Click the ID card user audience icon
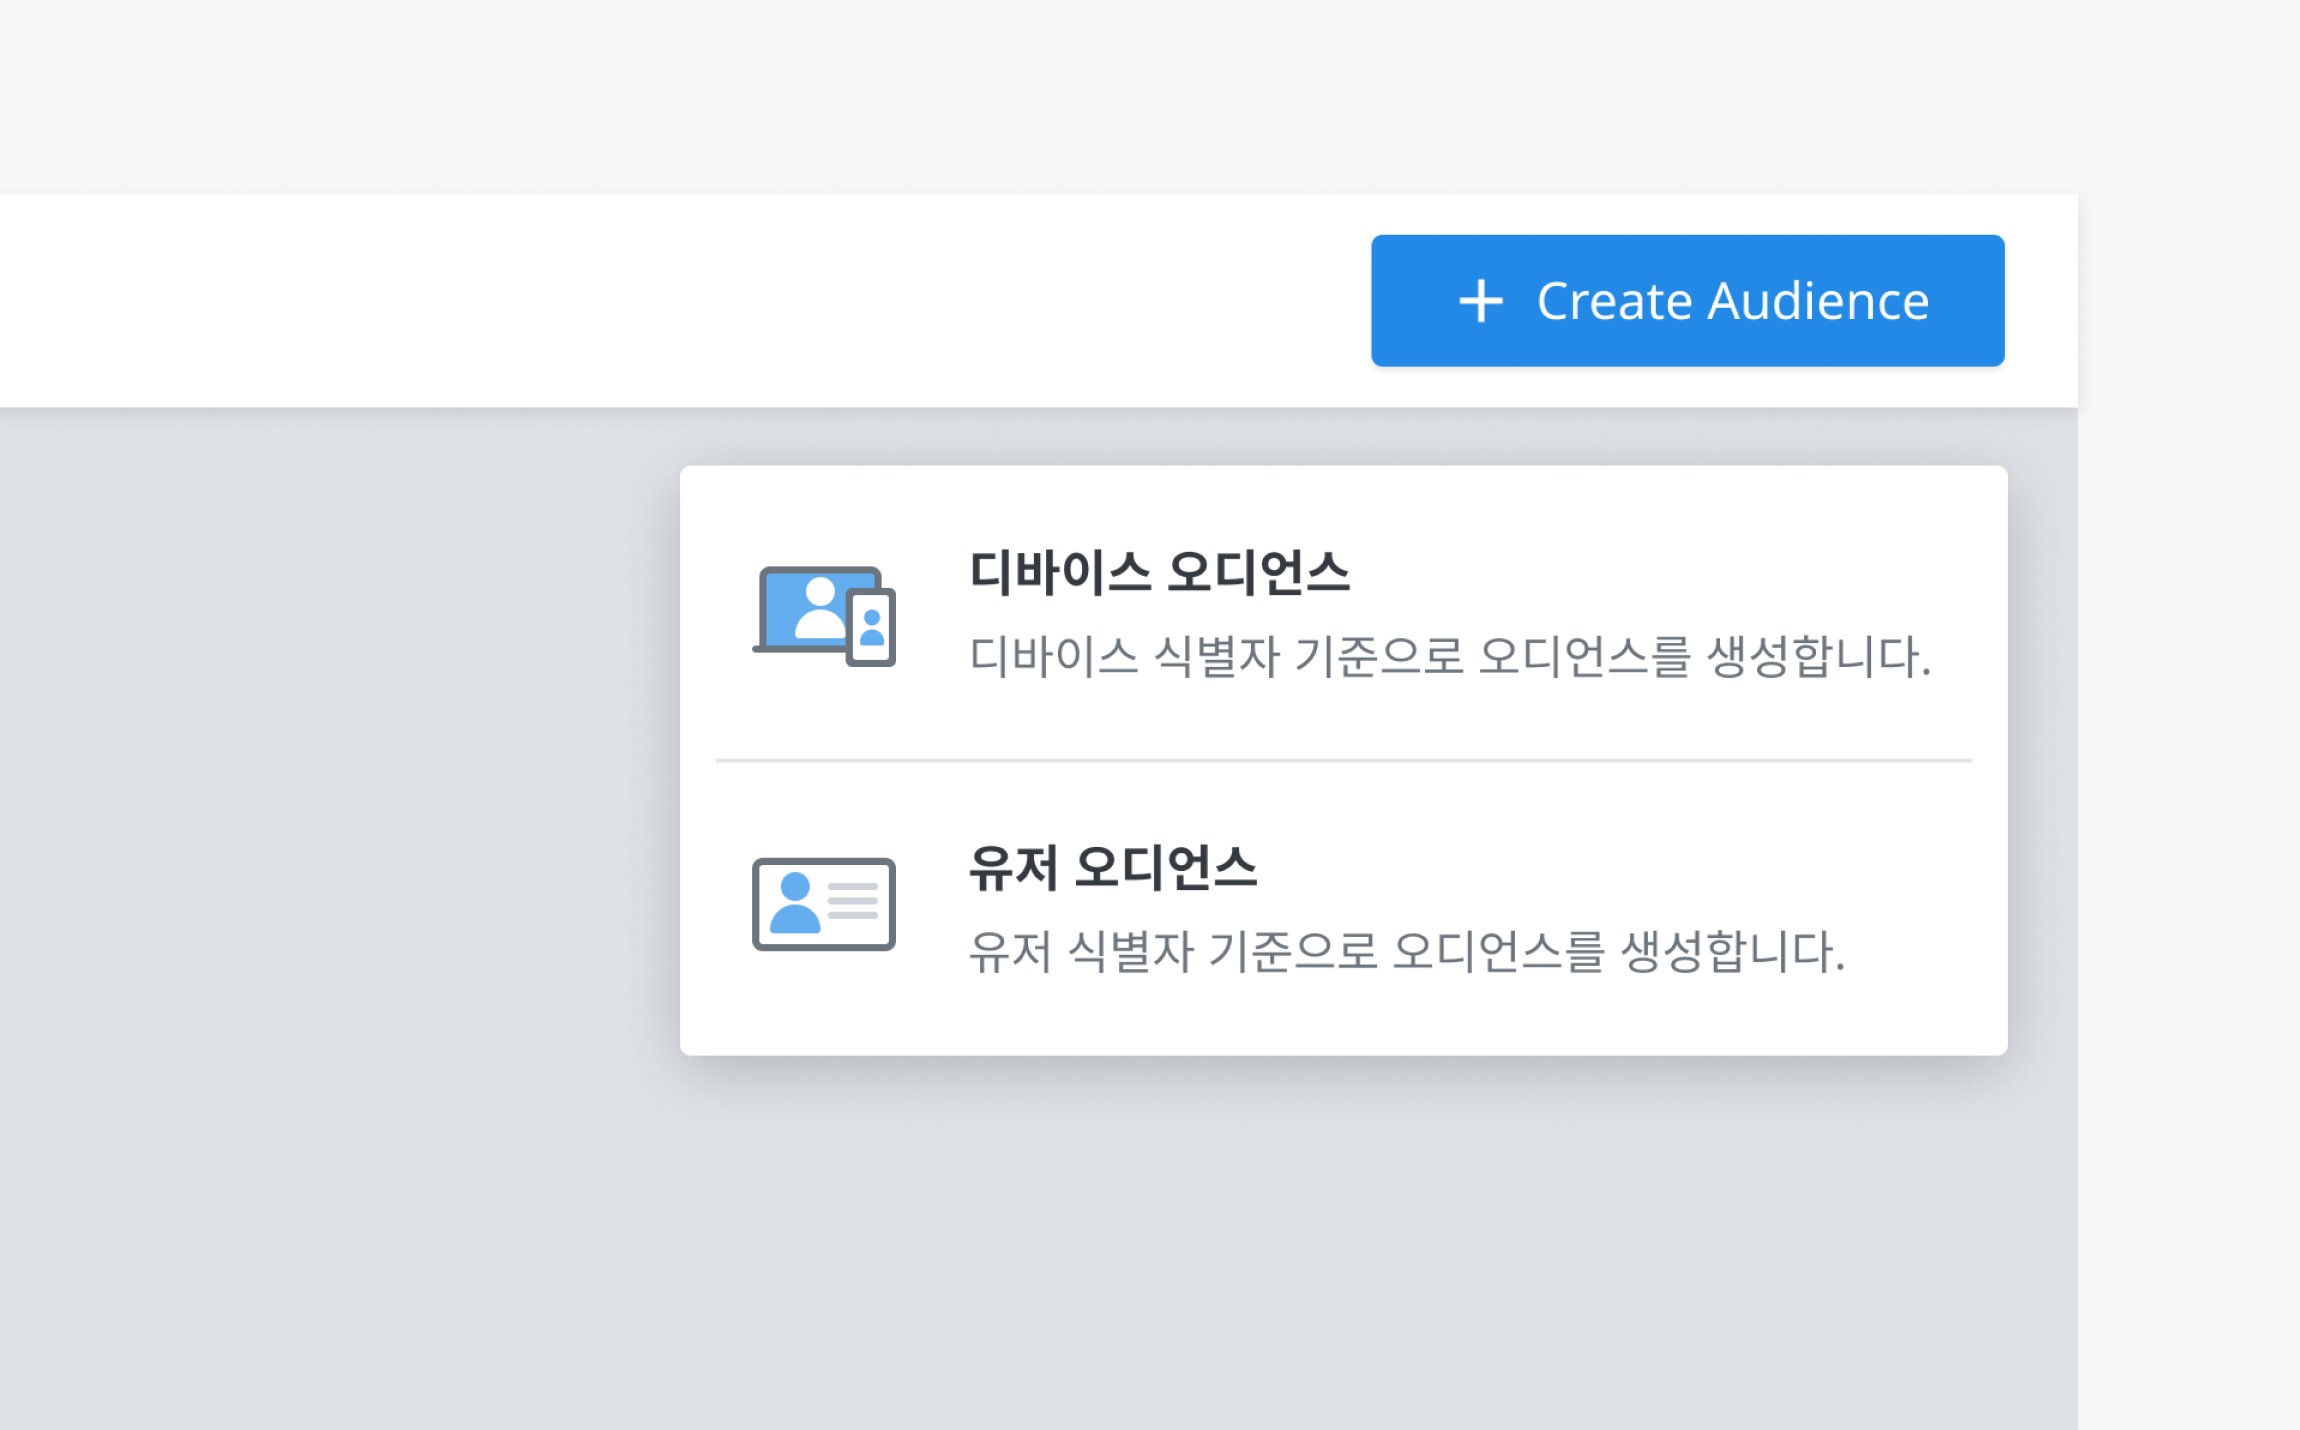This screenshot has height=1430, width=2300. pos(824,904)
